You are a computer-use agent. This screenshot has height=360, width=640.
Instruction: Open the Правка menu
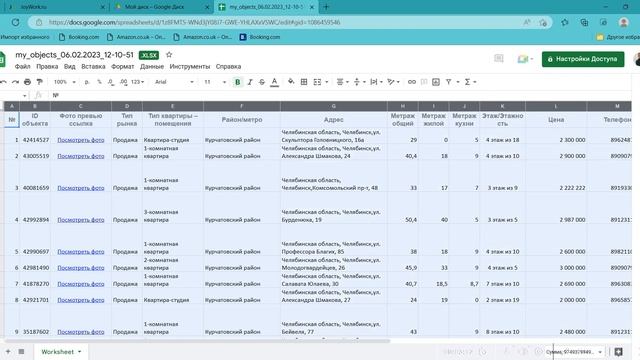[x=47, y=67]
